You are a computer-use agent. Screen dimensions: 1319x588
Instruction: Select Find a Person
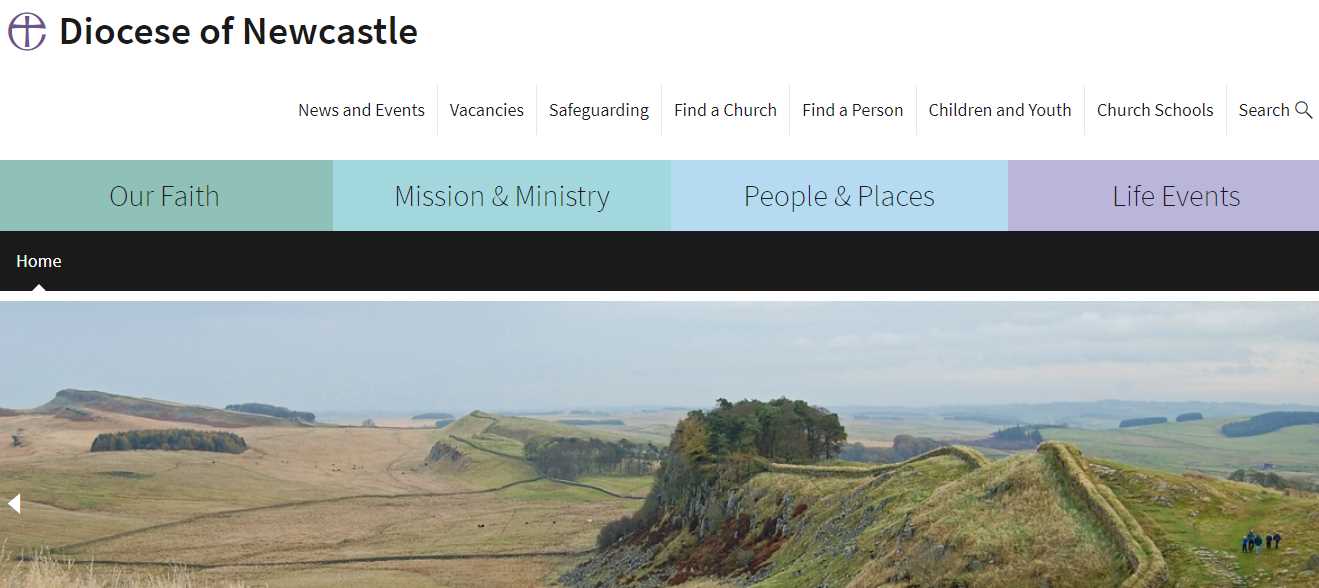[x=853, y=110]
